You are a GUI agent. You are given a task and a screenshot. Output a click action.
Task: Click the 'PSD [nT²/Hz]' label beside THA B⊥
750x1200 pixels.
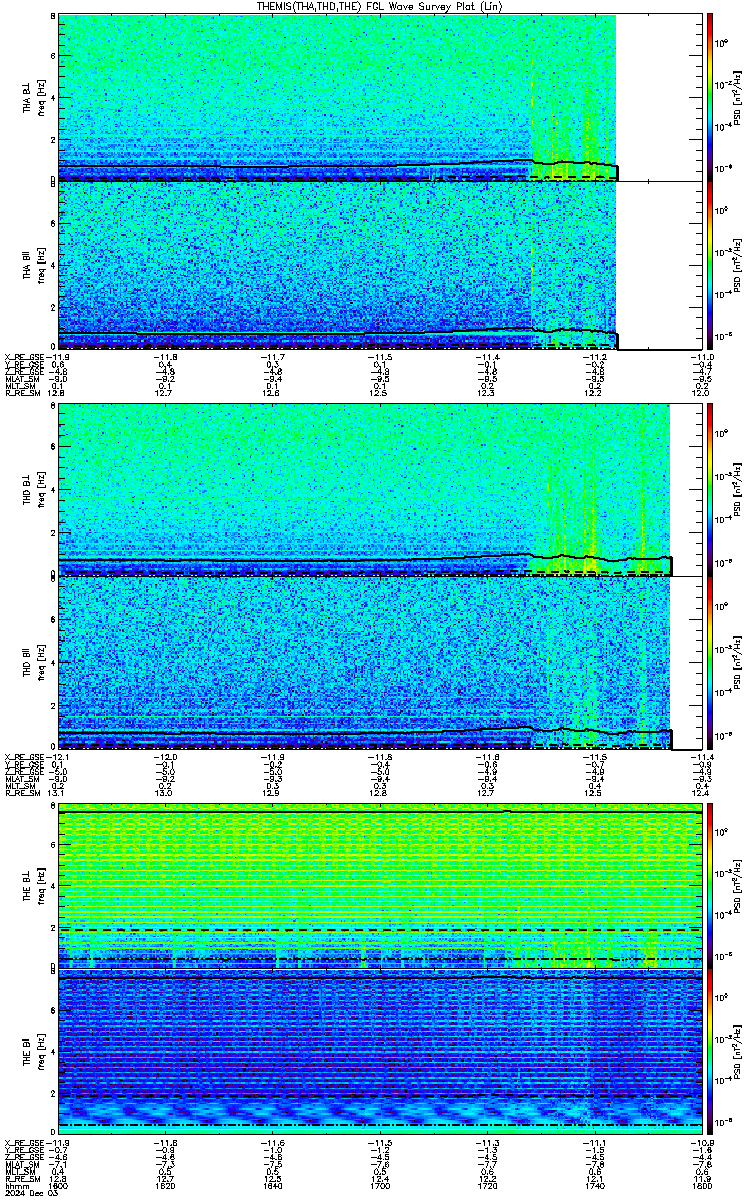click(x=737, y=97)
